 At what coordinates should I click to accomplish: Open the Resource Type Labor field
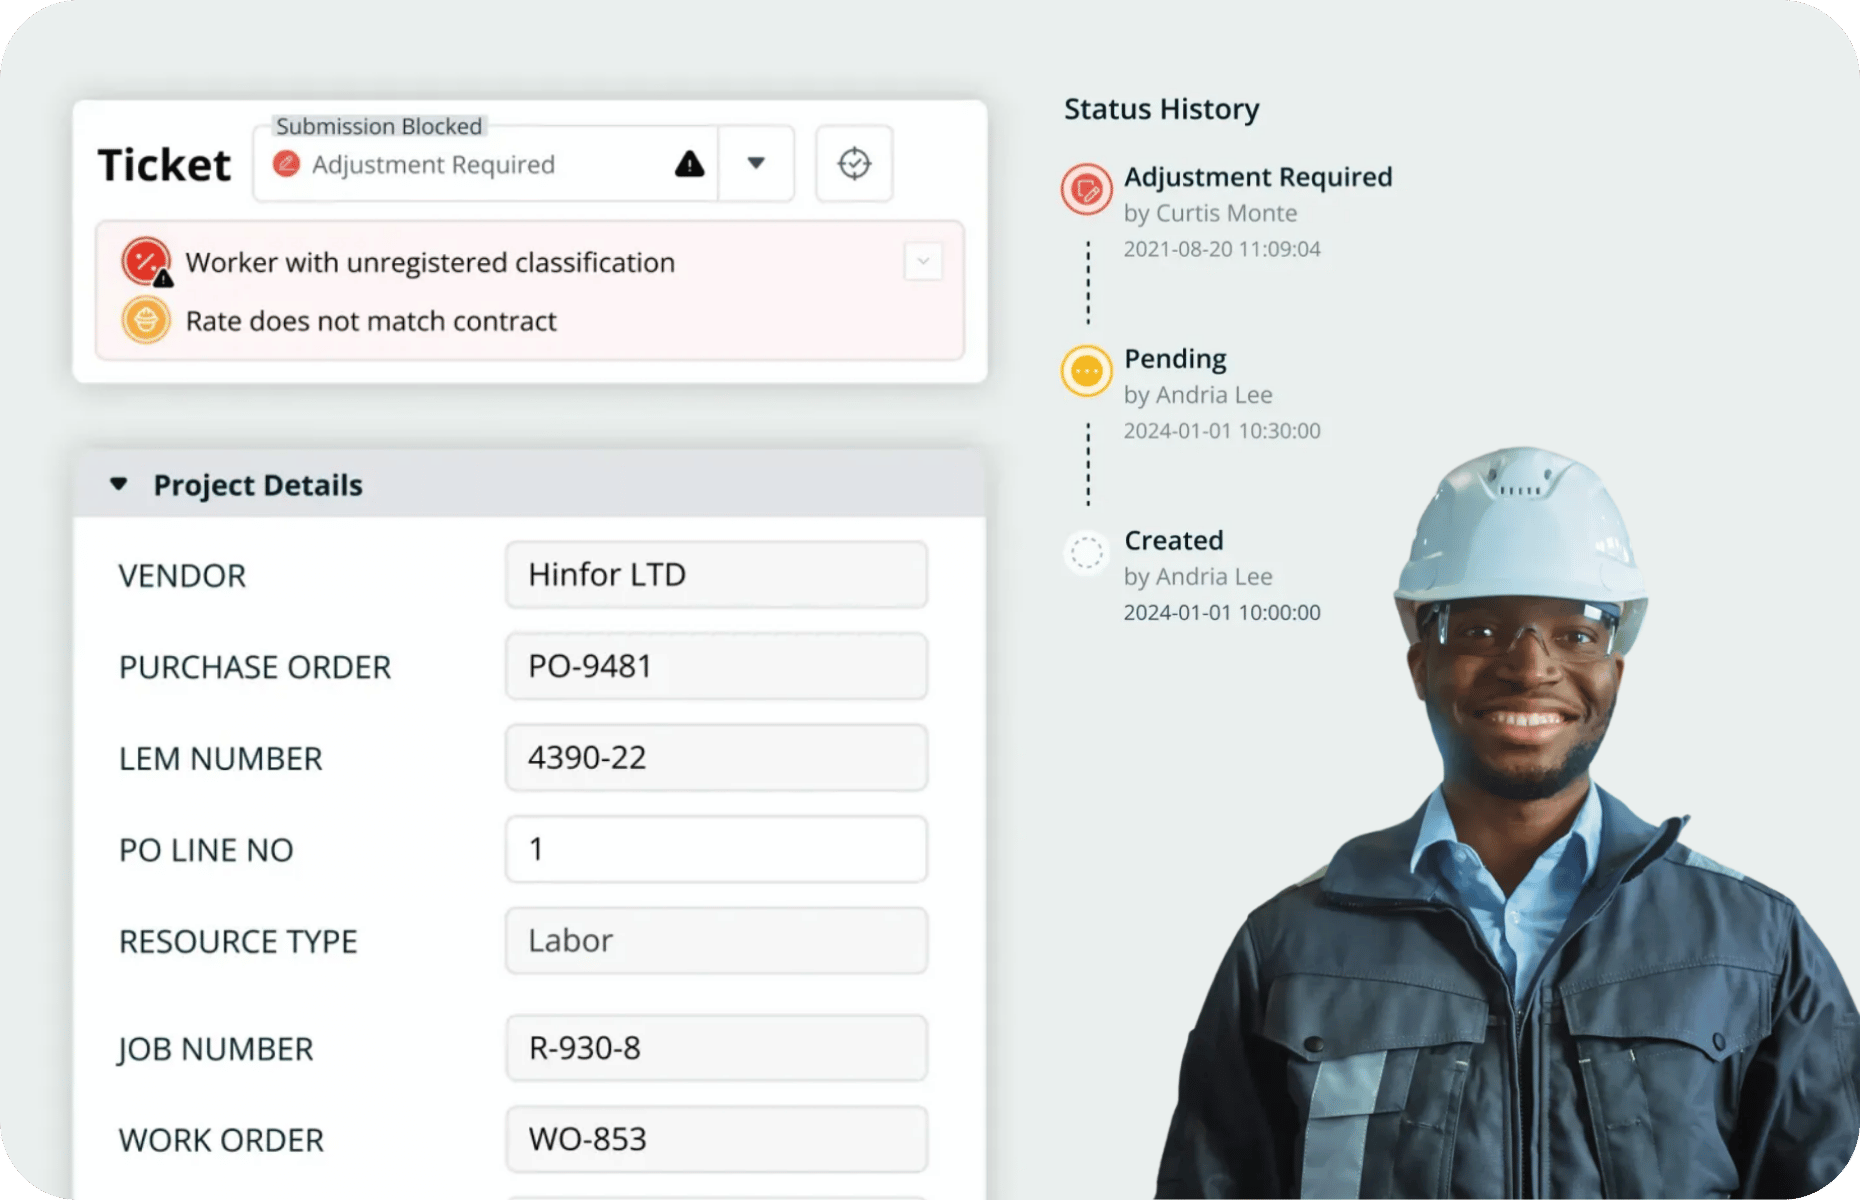coord(716,941)
